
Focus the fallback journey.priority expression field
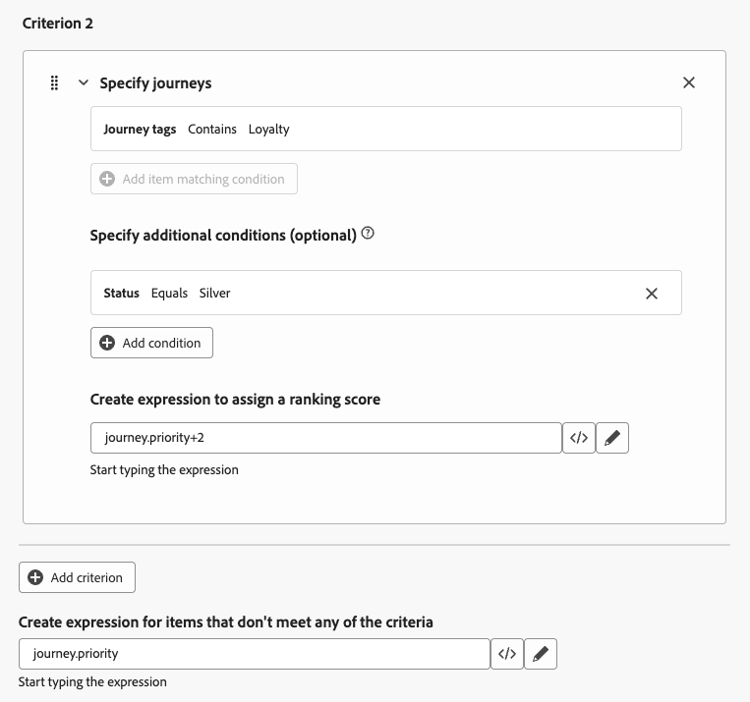click(254, 654)
